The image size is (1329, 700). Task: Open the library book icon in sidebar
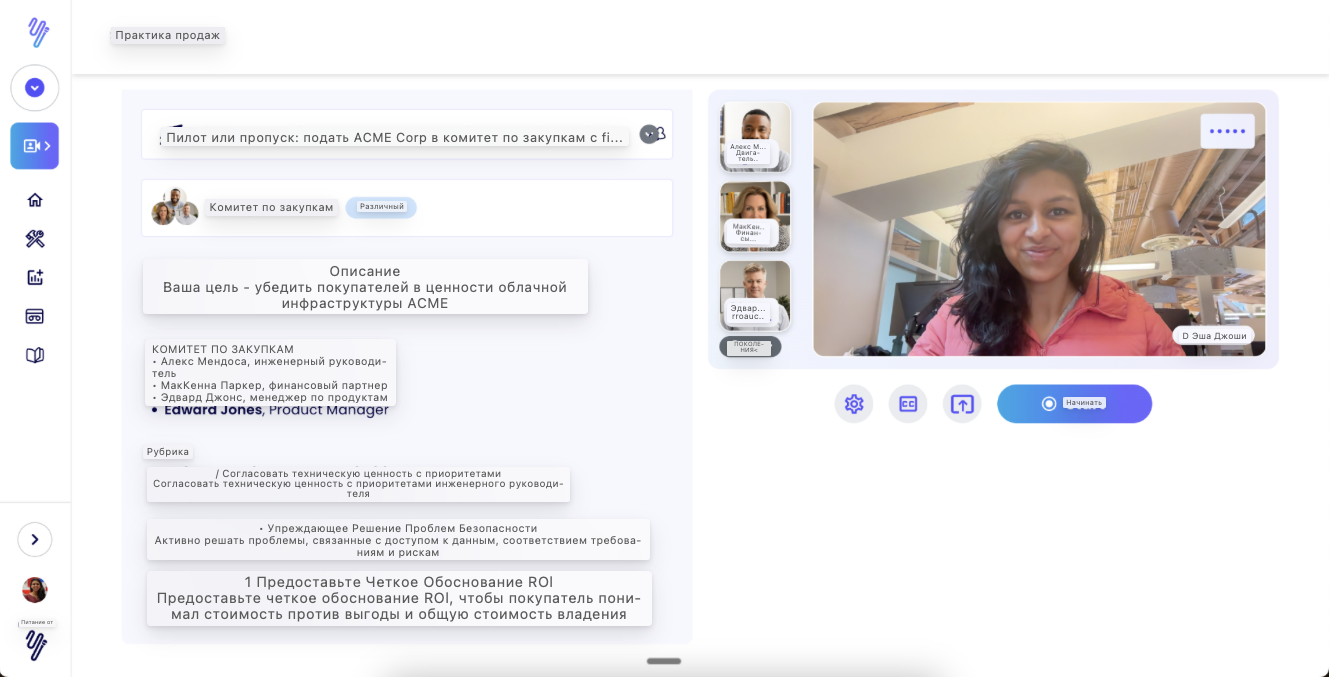pyautogui.click(x=35, y=353)
